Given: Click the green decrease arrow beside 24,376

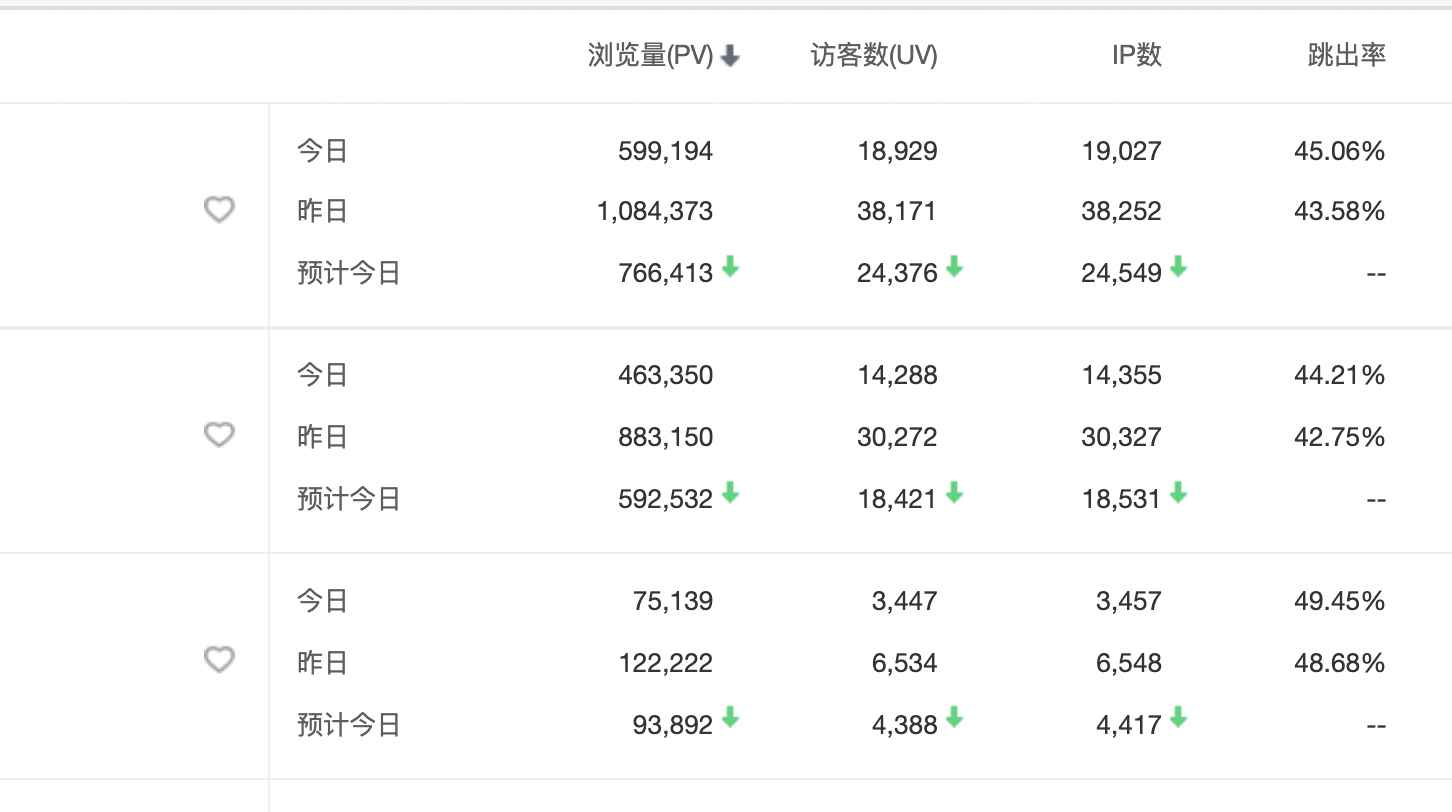Looking at the screenshot, I should click(956, 267).
